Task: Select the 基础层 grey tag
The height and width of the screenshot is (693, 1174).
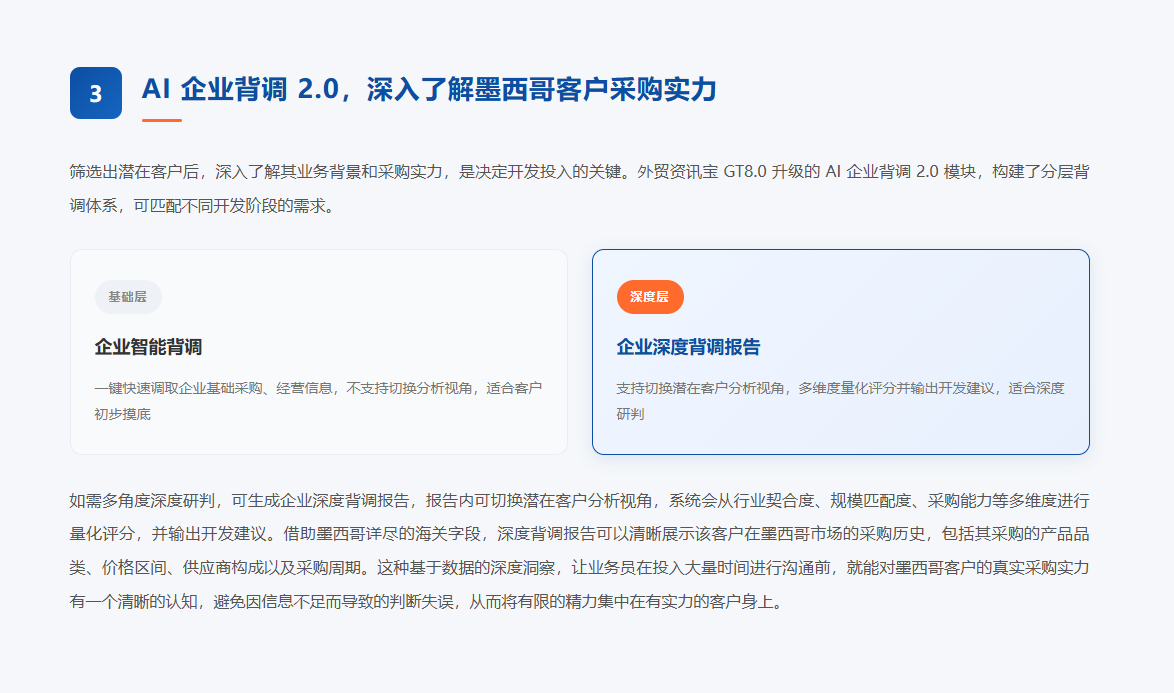Action: [x=128, y=297]
